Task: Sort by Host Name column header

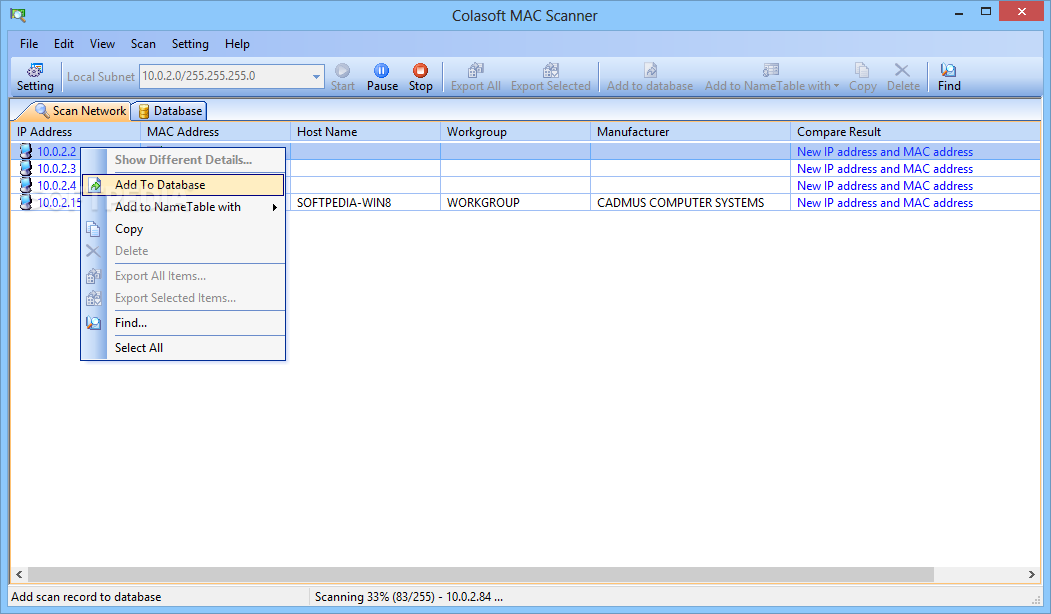Action: tap(365, 132)
